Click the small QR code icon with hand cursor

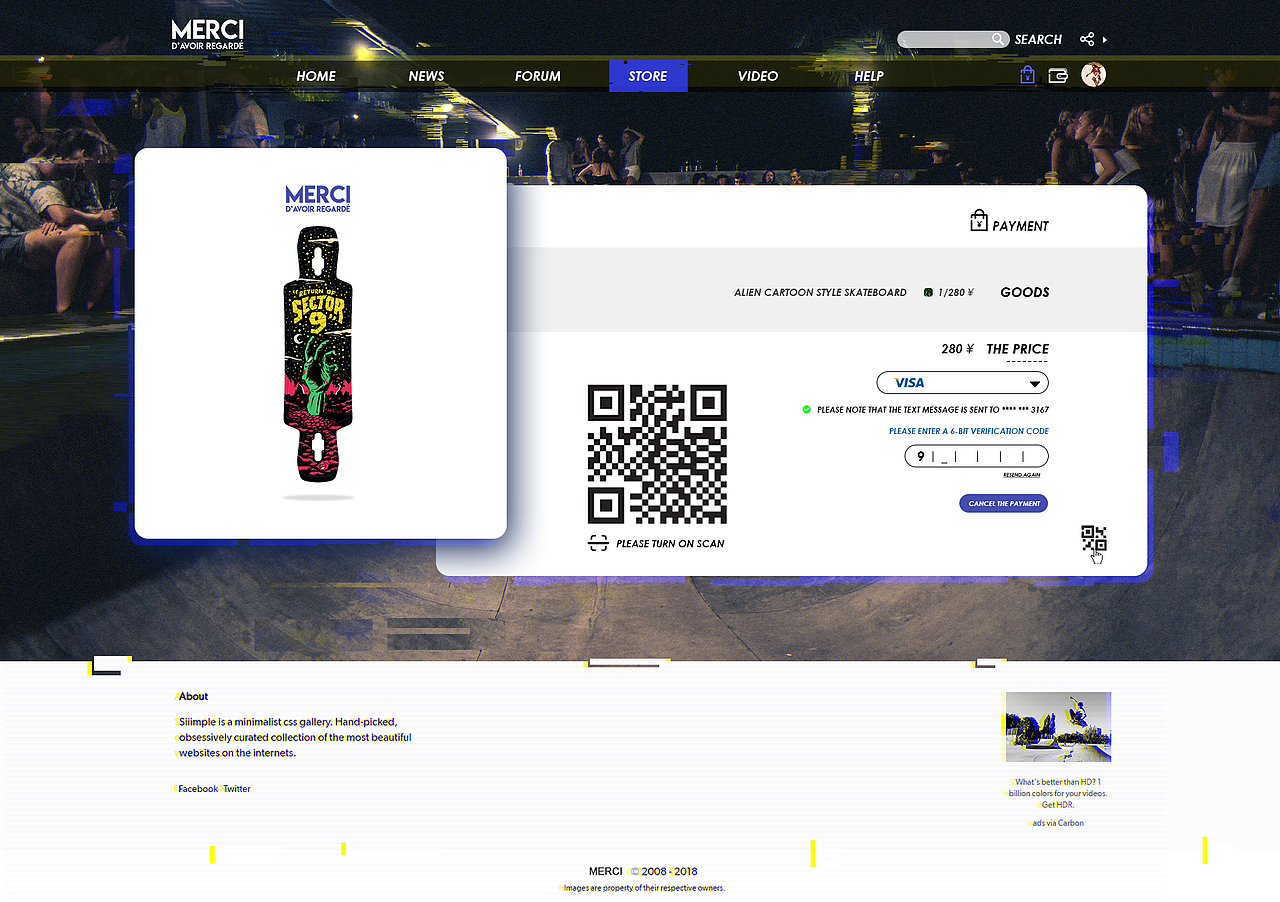coord(1094,543)
